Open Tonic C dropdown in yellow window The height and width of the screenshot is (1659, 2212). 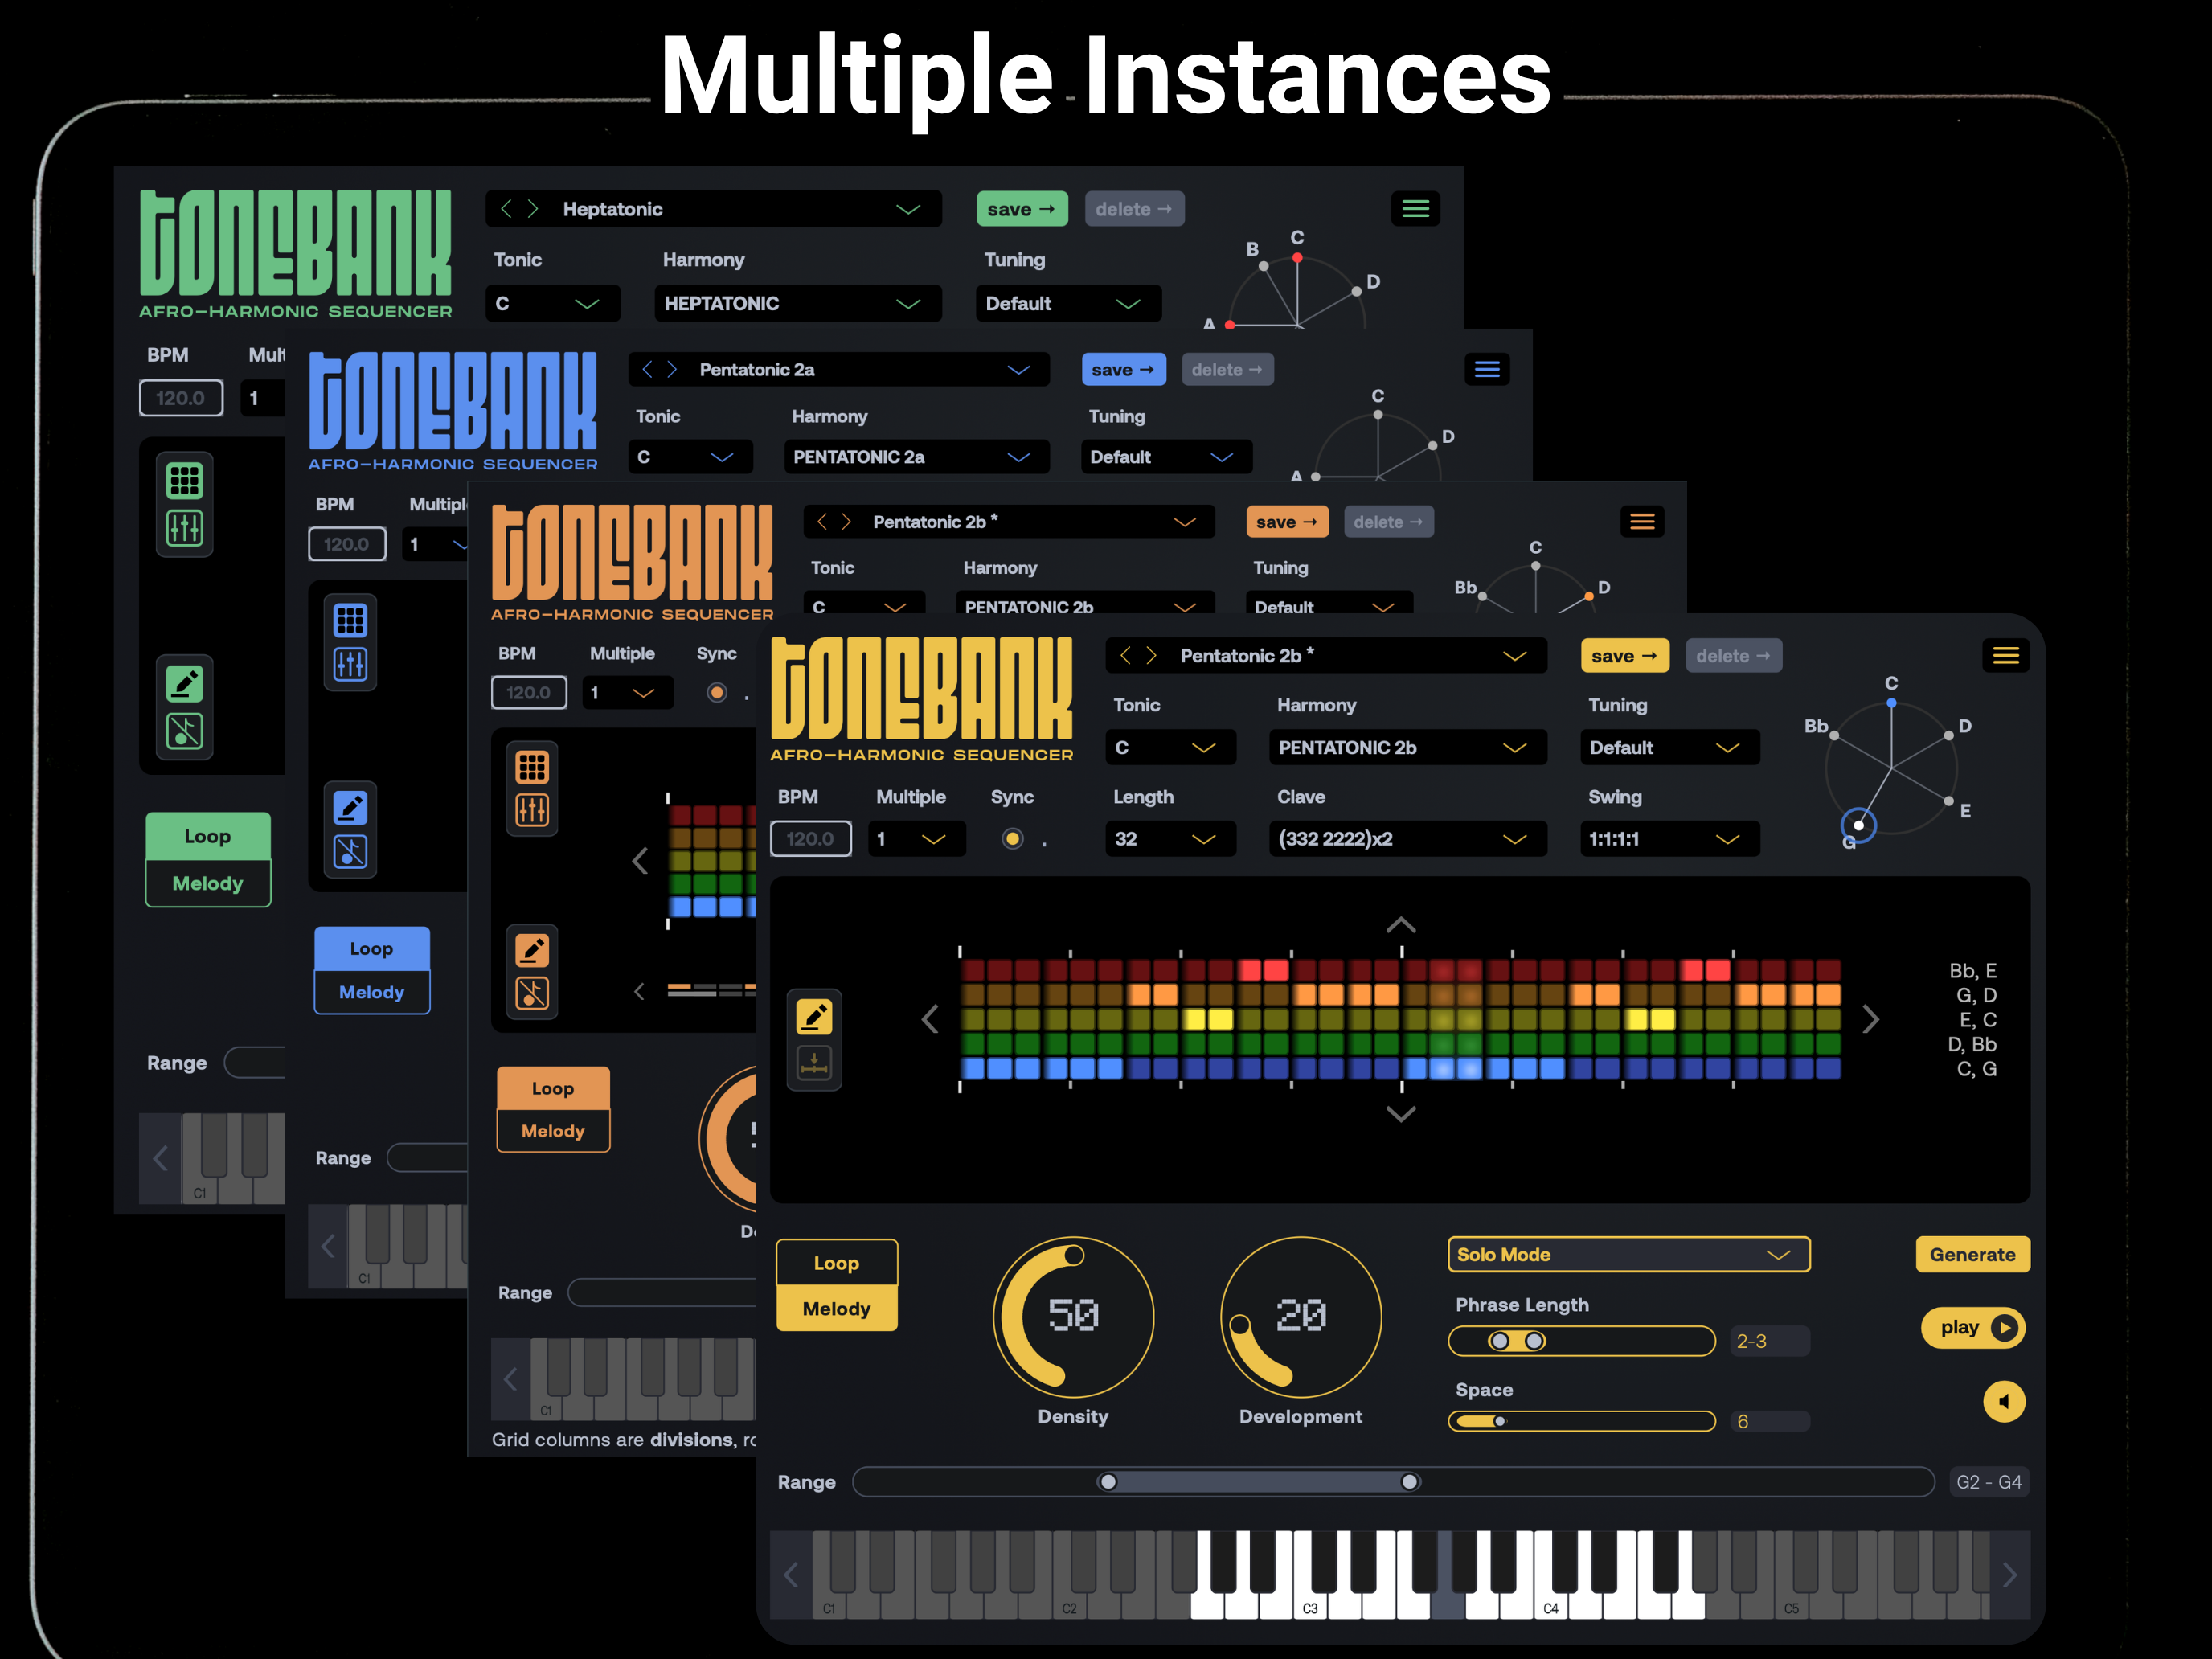click(1170, 747)
